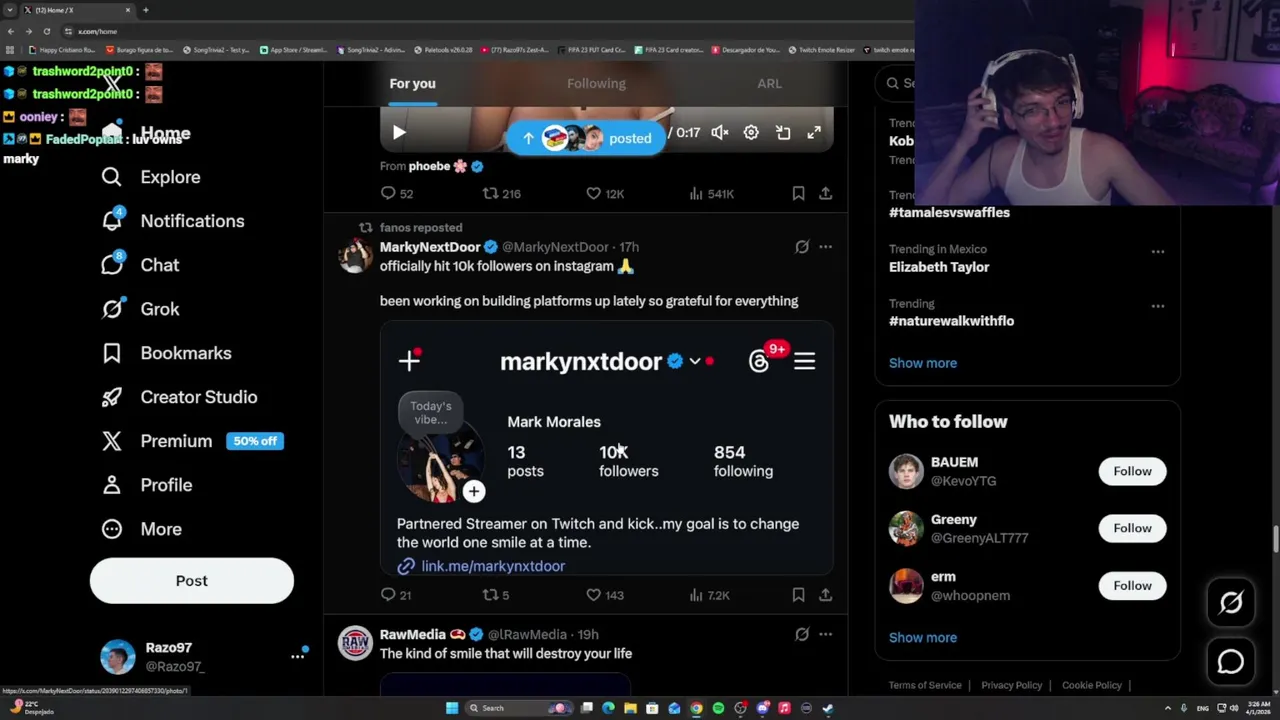Viewport: 1280px width, 720px height.
Task: Follow BAUEM
Action: (1132, 471)
